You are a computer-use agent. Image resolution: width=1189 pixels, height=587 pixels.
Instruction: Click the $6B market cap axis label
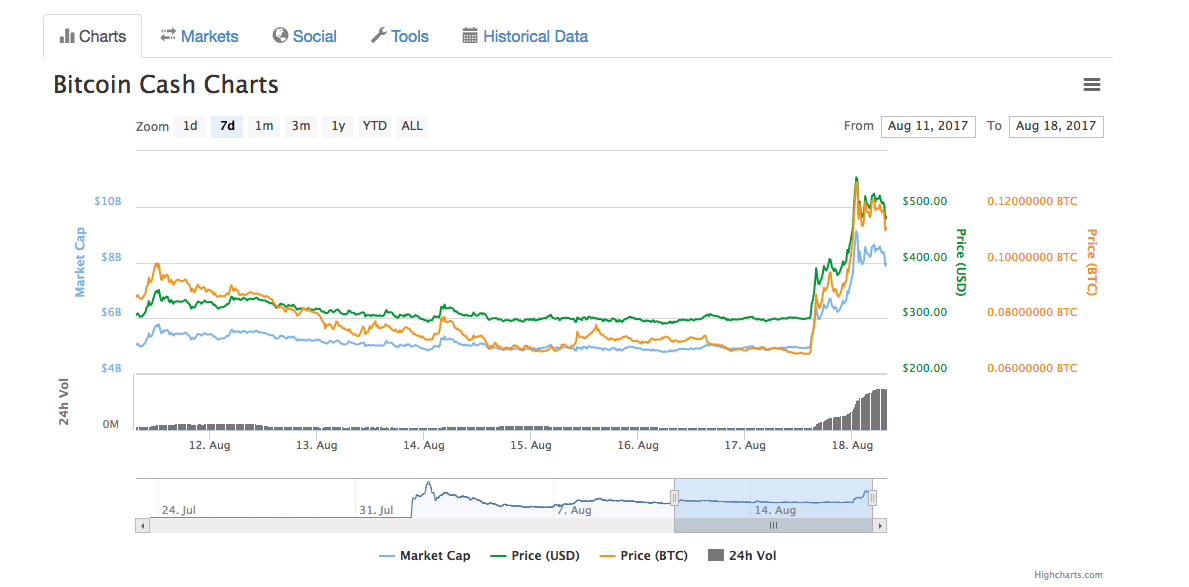coord(109,312)
